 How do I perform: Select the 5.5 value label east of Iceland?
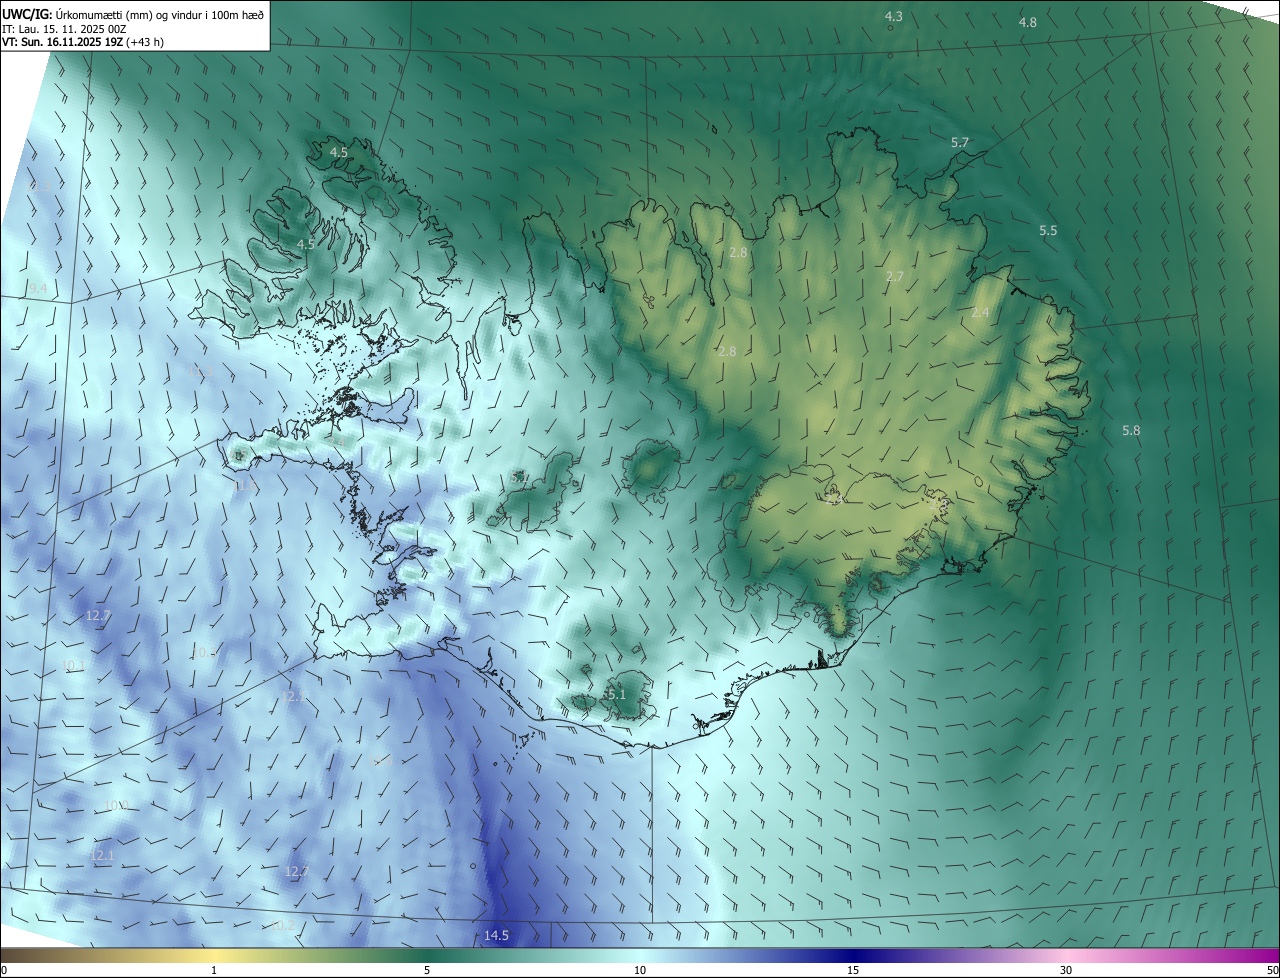point(1047,231)
